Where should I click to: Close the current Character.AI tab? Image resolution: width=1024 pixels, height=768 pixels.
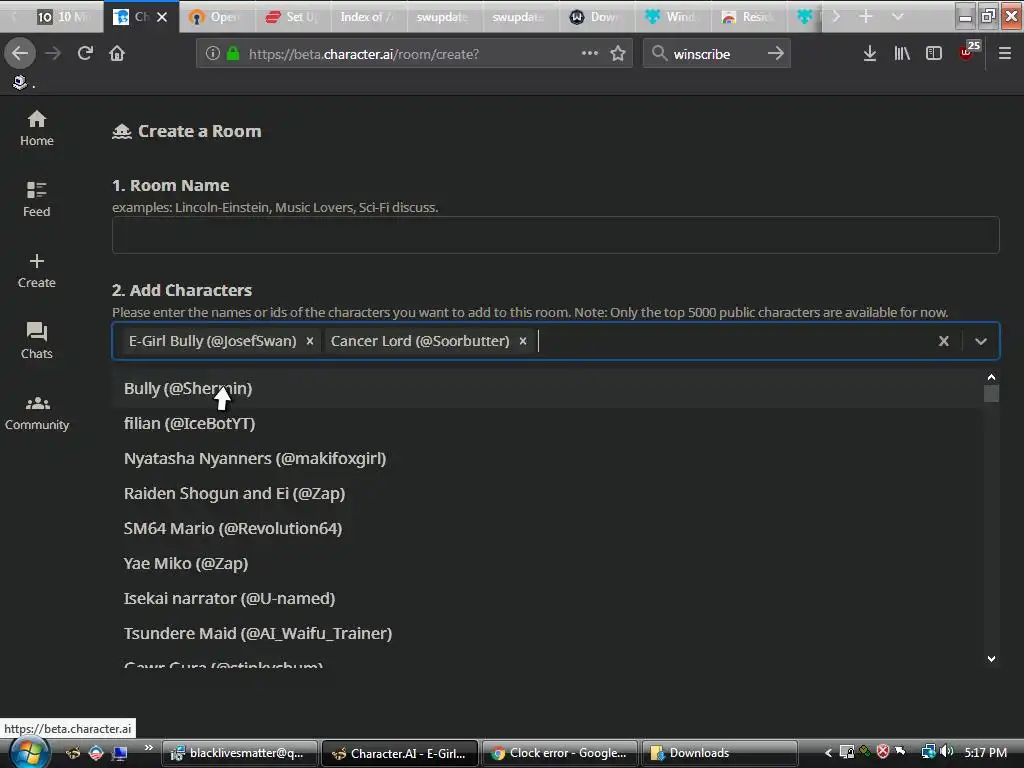point(162,17)
